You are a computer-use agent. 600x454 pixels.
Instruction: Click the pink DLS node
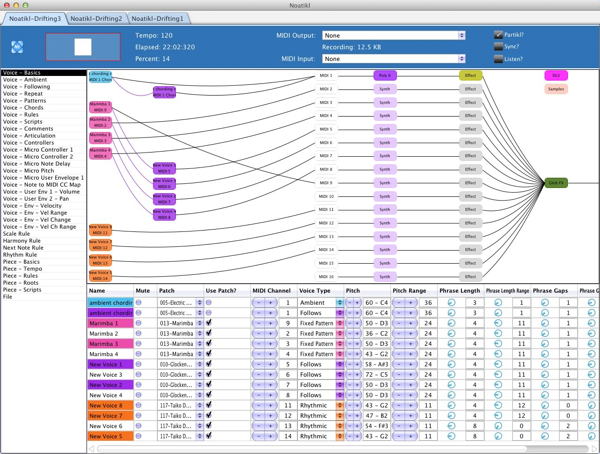coord(556,76)
